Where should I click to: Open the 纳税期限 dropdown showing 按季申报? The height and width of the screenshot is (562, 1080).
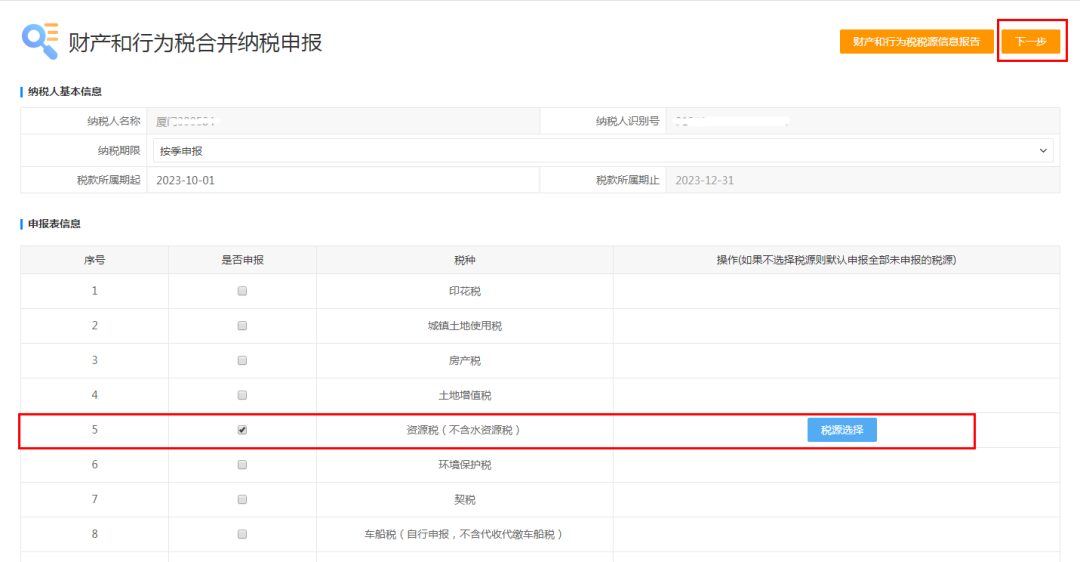coord(603,151)
